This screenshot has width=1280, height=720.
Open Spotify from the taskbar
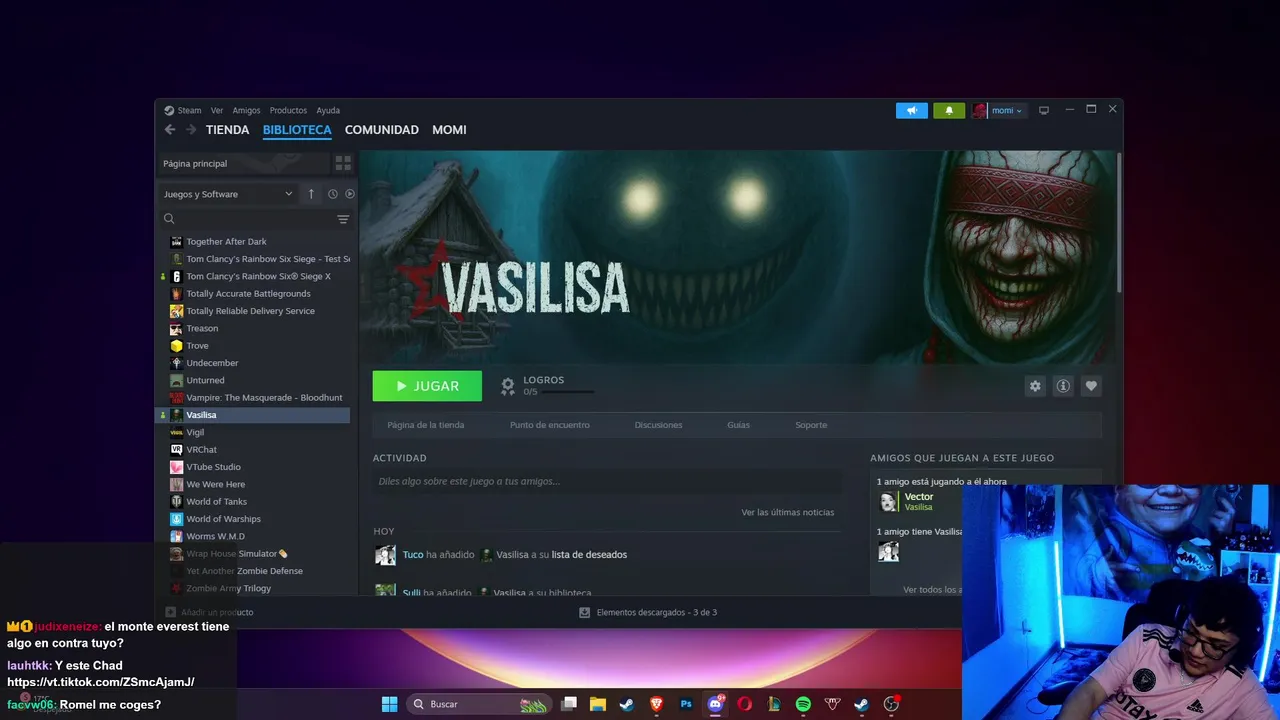coord(803,704)
